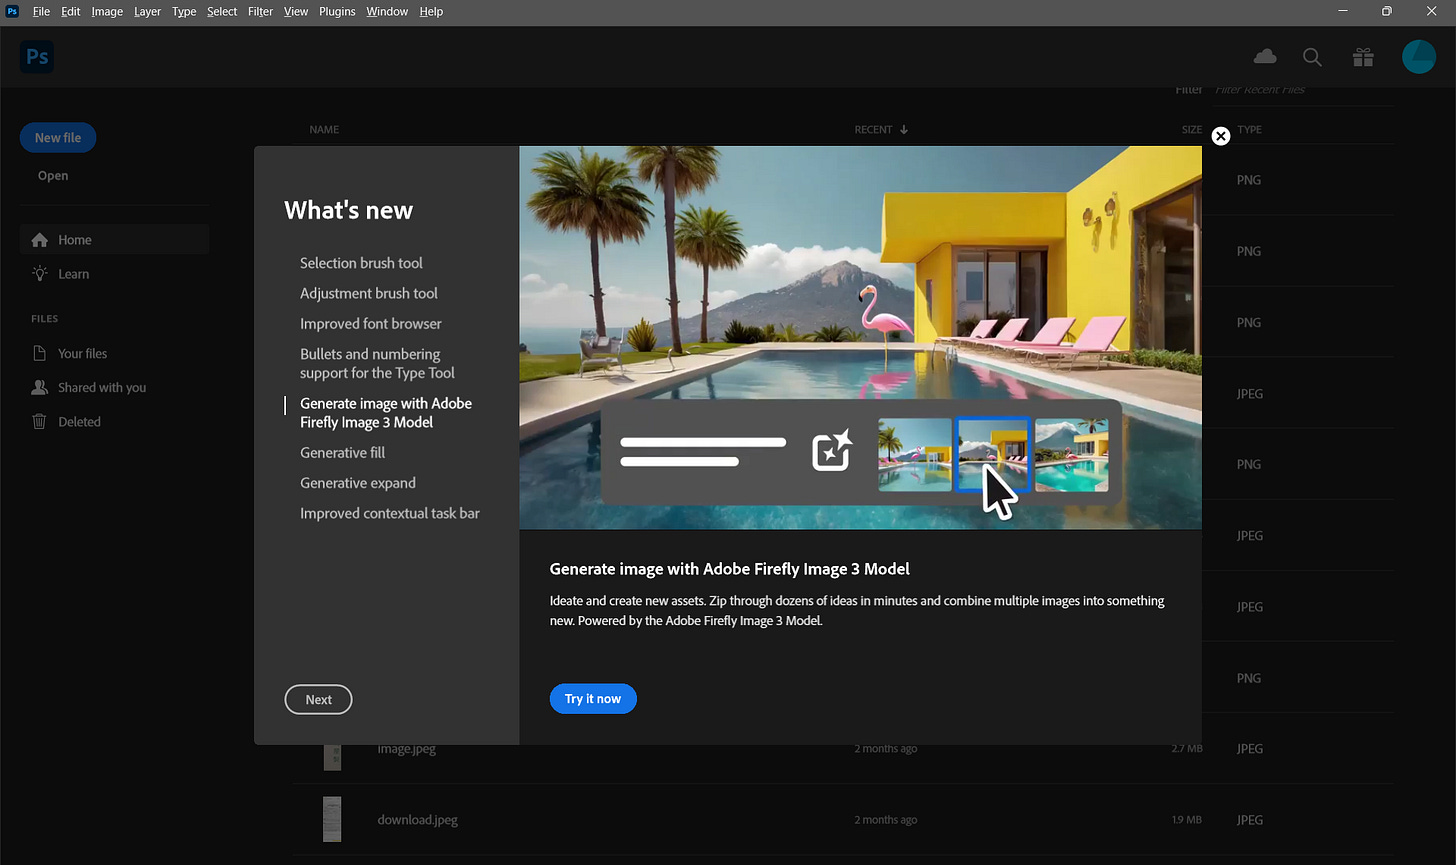Select Improved font browser feature

pyautogui.click(x=371, y=324)
